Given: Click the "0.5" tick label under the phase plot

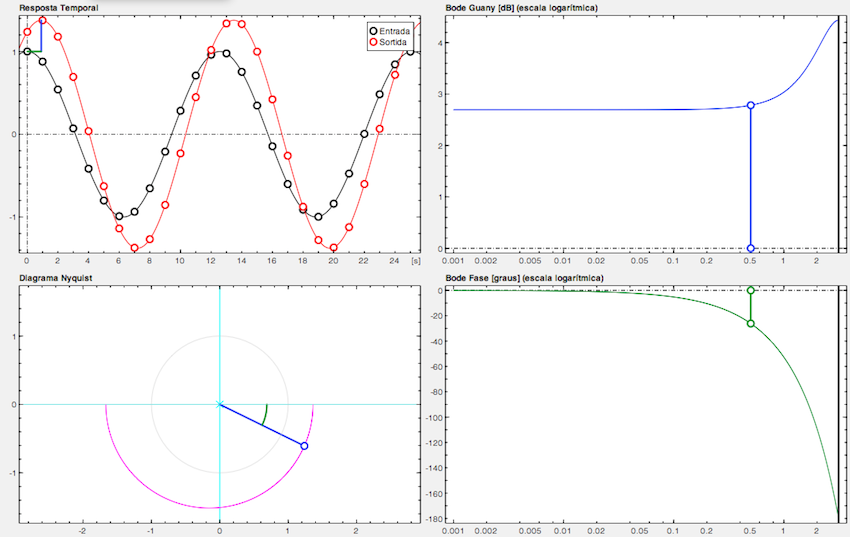Looking at the screenshot, I should pos(750,531).
